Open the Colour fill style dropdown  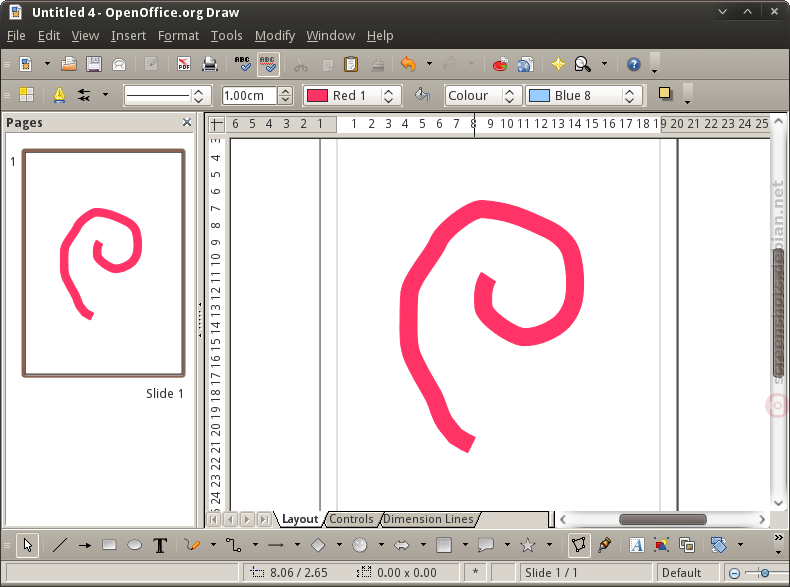pos(481,96)
